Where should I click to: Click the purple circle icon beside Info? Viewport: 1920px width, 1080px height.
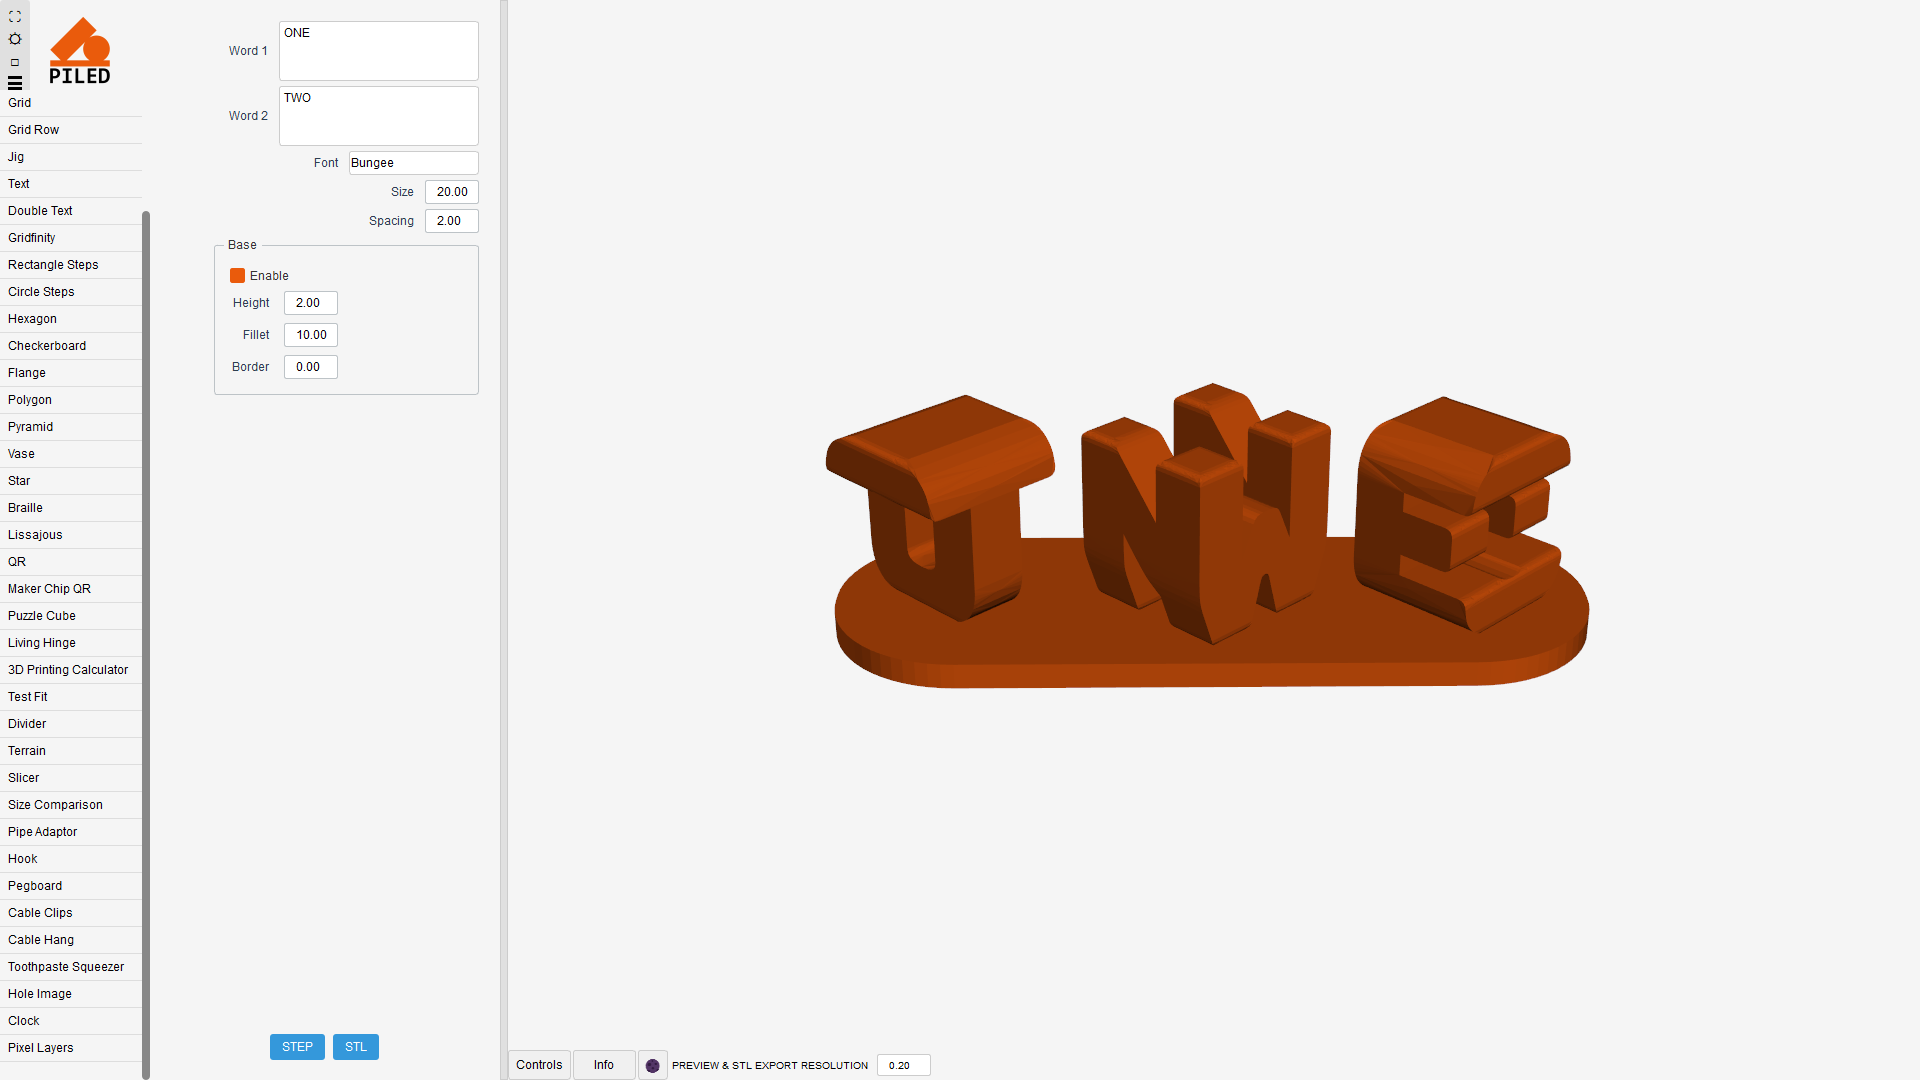pos(653,1065)
